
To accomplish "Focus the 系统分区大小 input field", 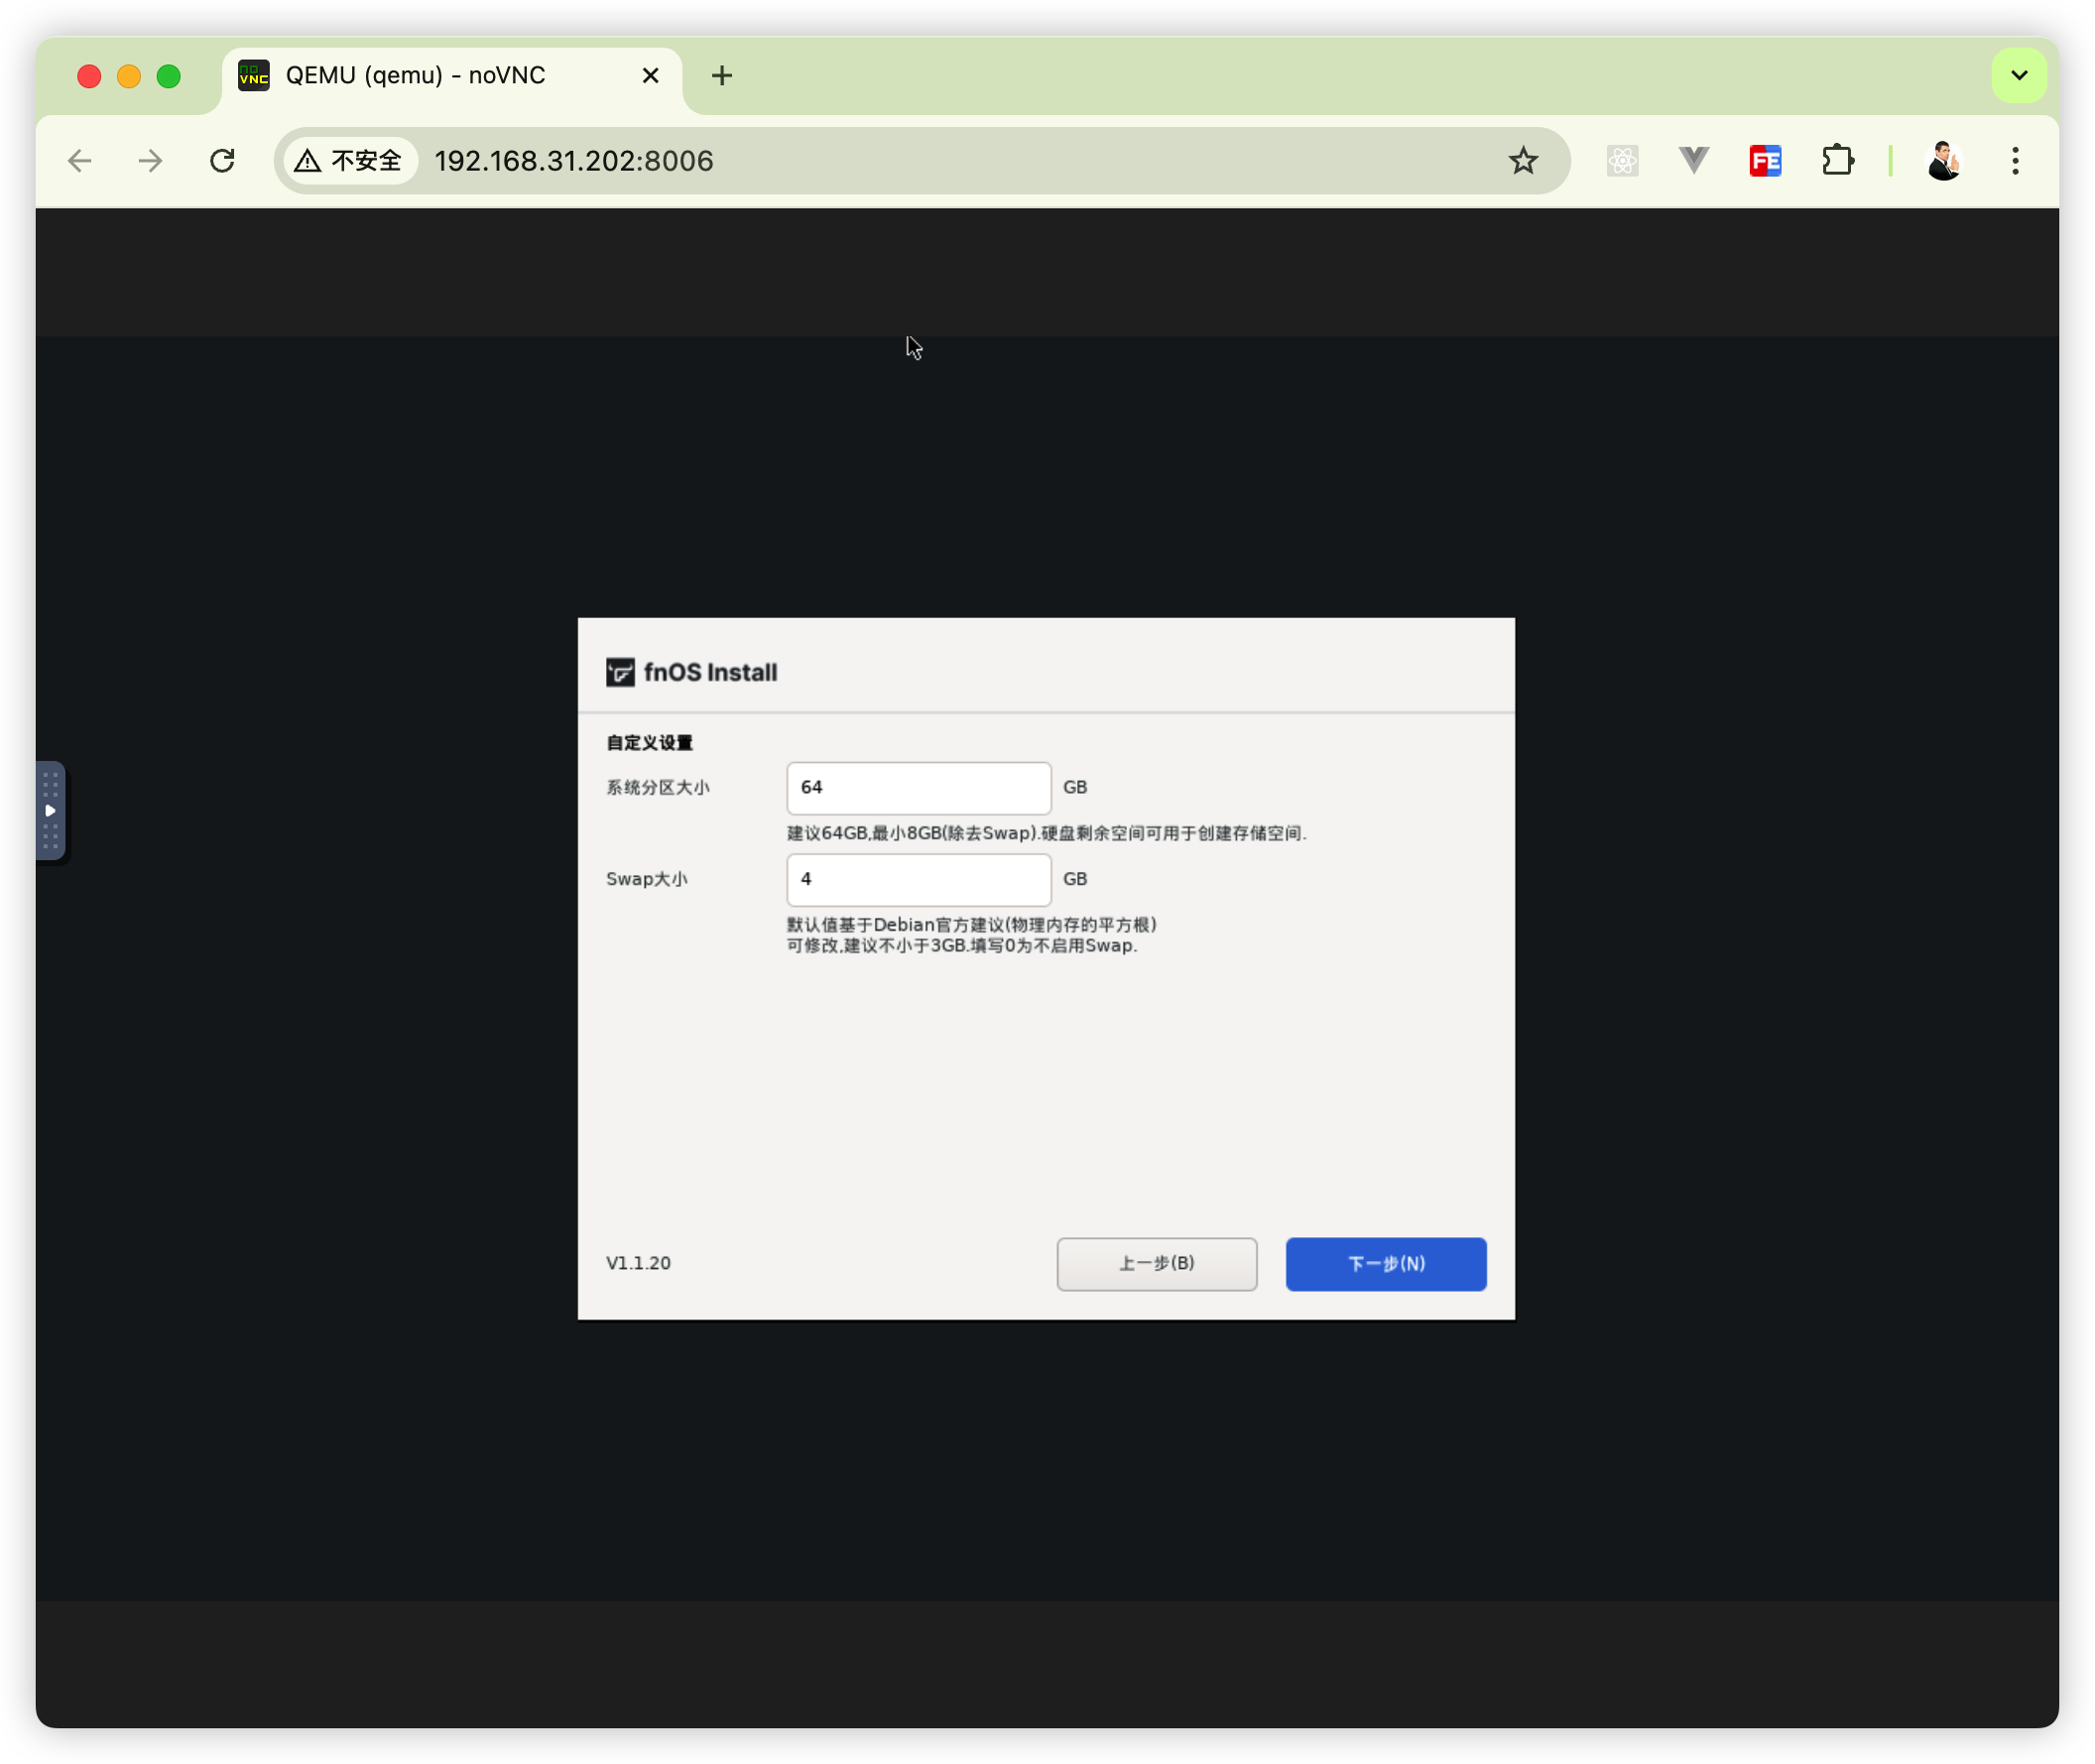I will coord(918,788).
